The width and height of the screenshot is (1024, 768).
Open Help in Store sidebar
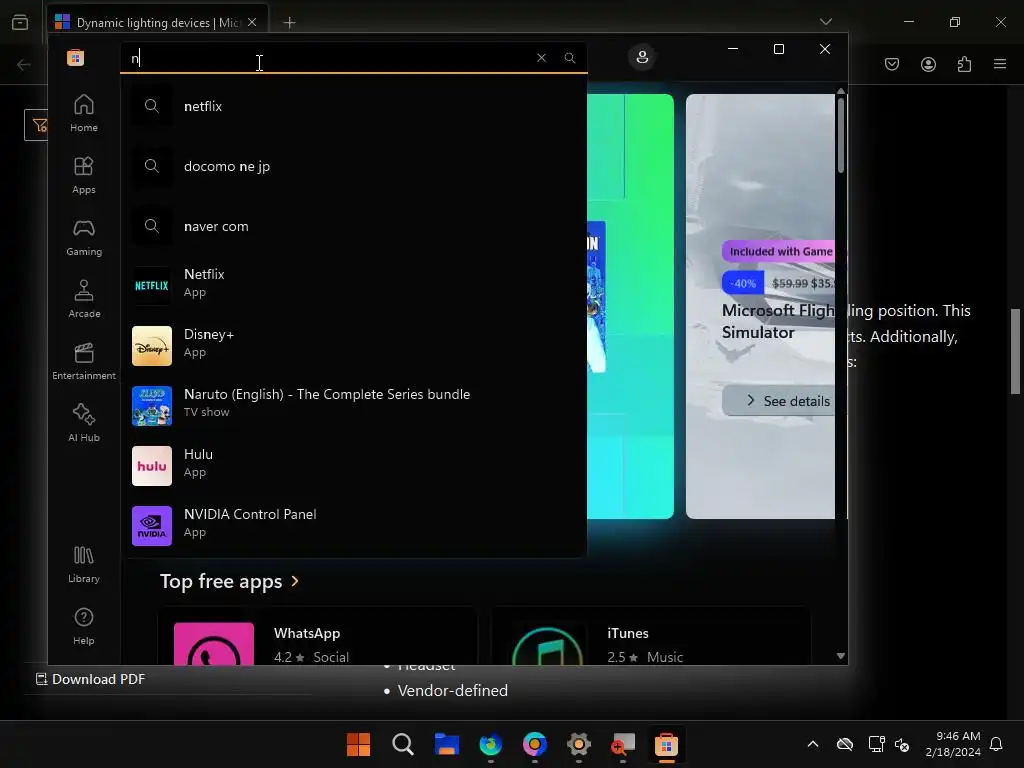point(84,626)
